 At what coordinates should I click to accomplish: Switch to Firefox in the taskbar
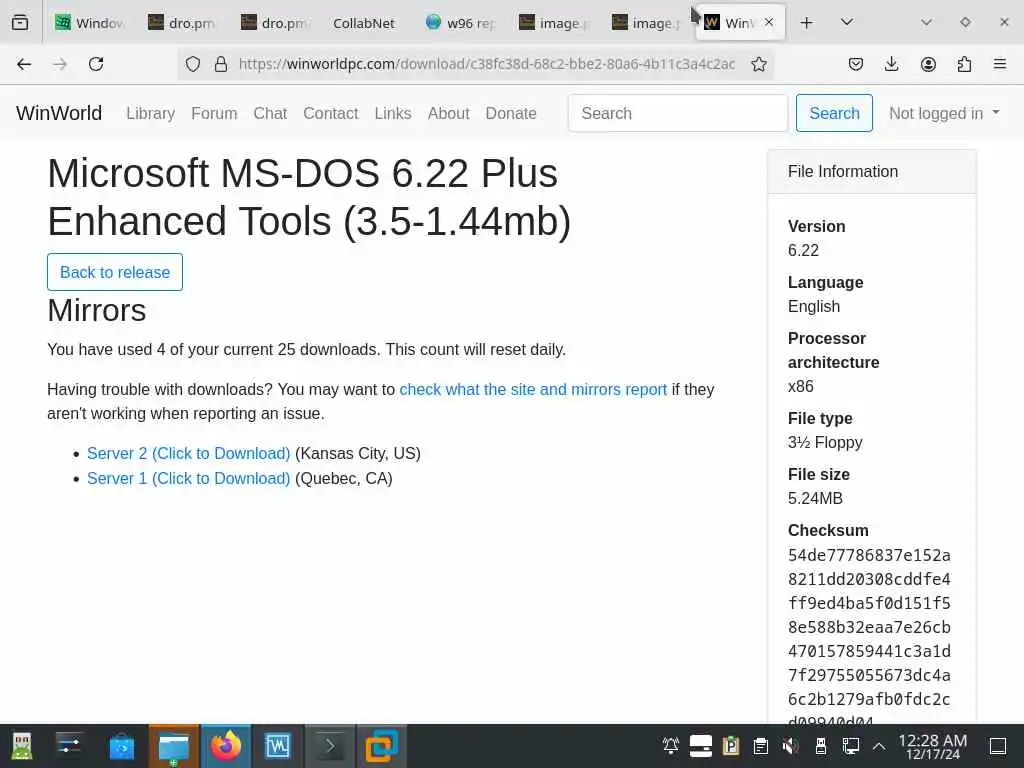click(226, 746)
